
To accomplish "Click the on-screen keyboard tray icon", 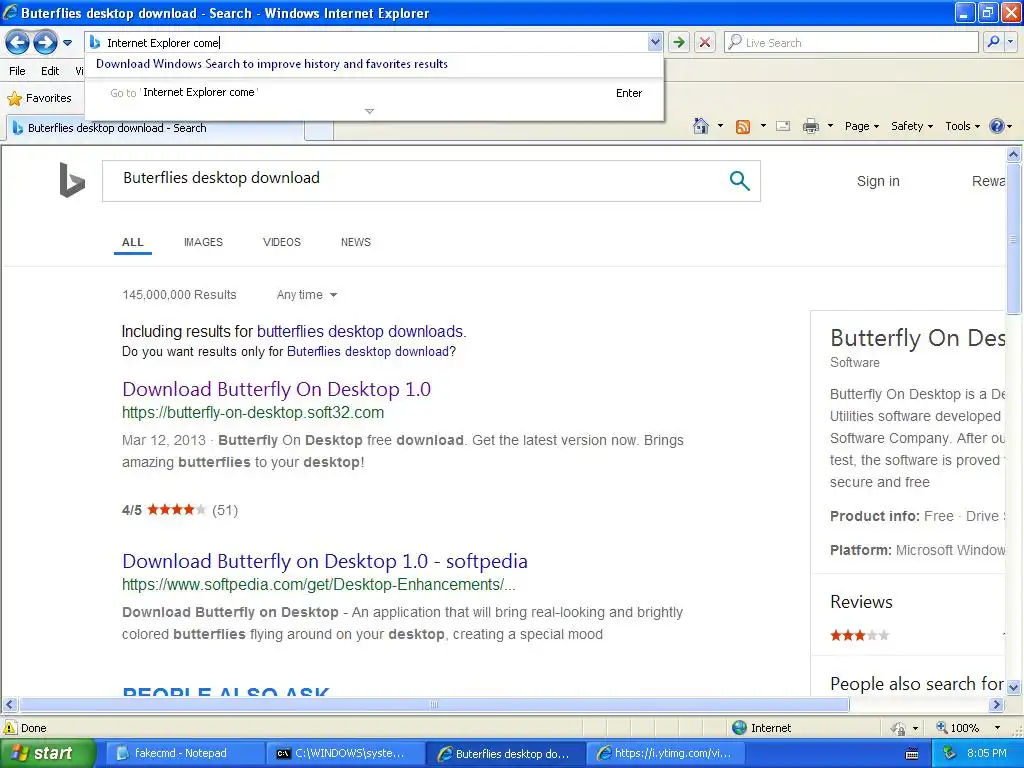I will coord(912,754).
